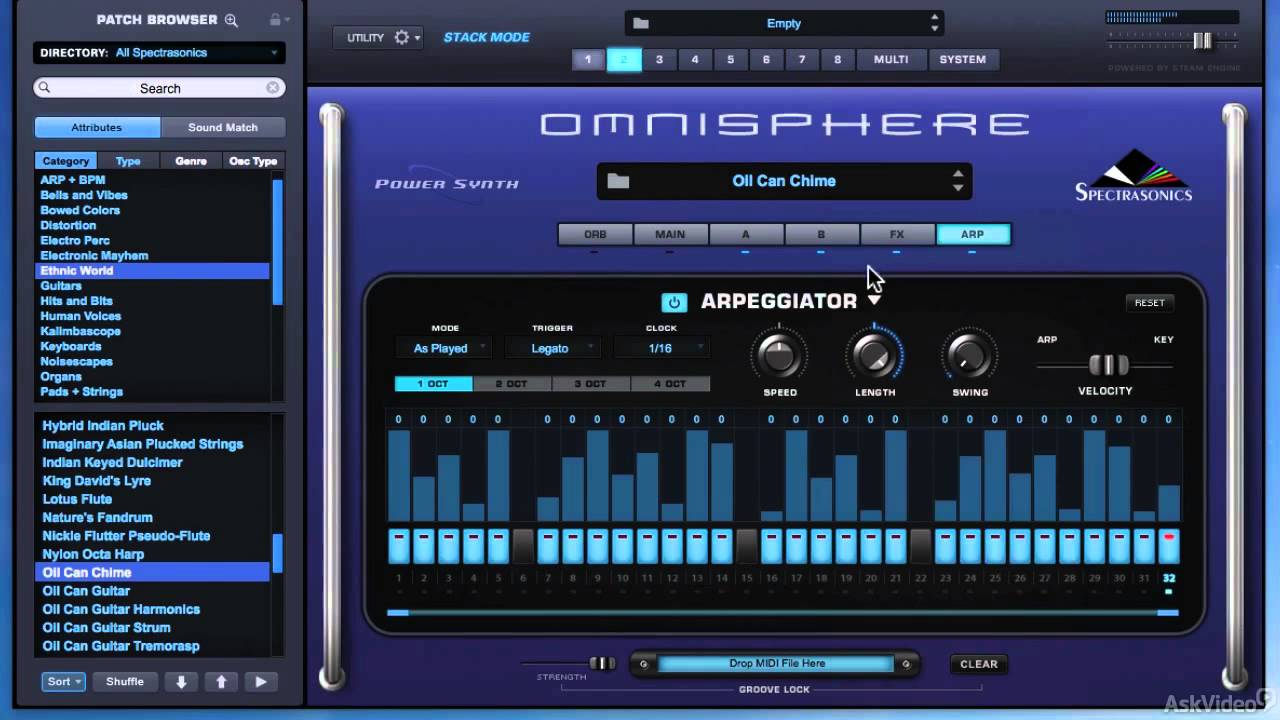Switch to the ORB tab
Screen dimensions: 1280x720
(x=595, y=234)
